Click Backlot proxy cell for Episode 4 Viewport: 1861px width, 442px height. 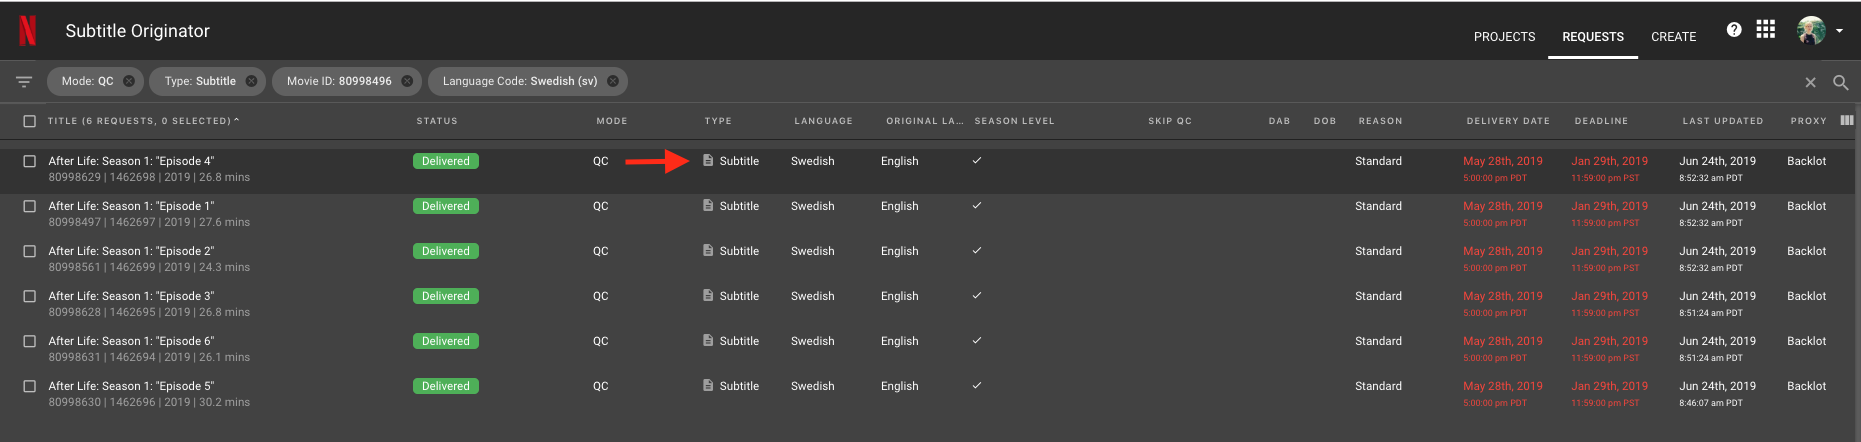point(1806,161)
